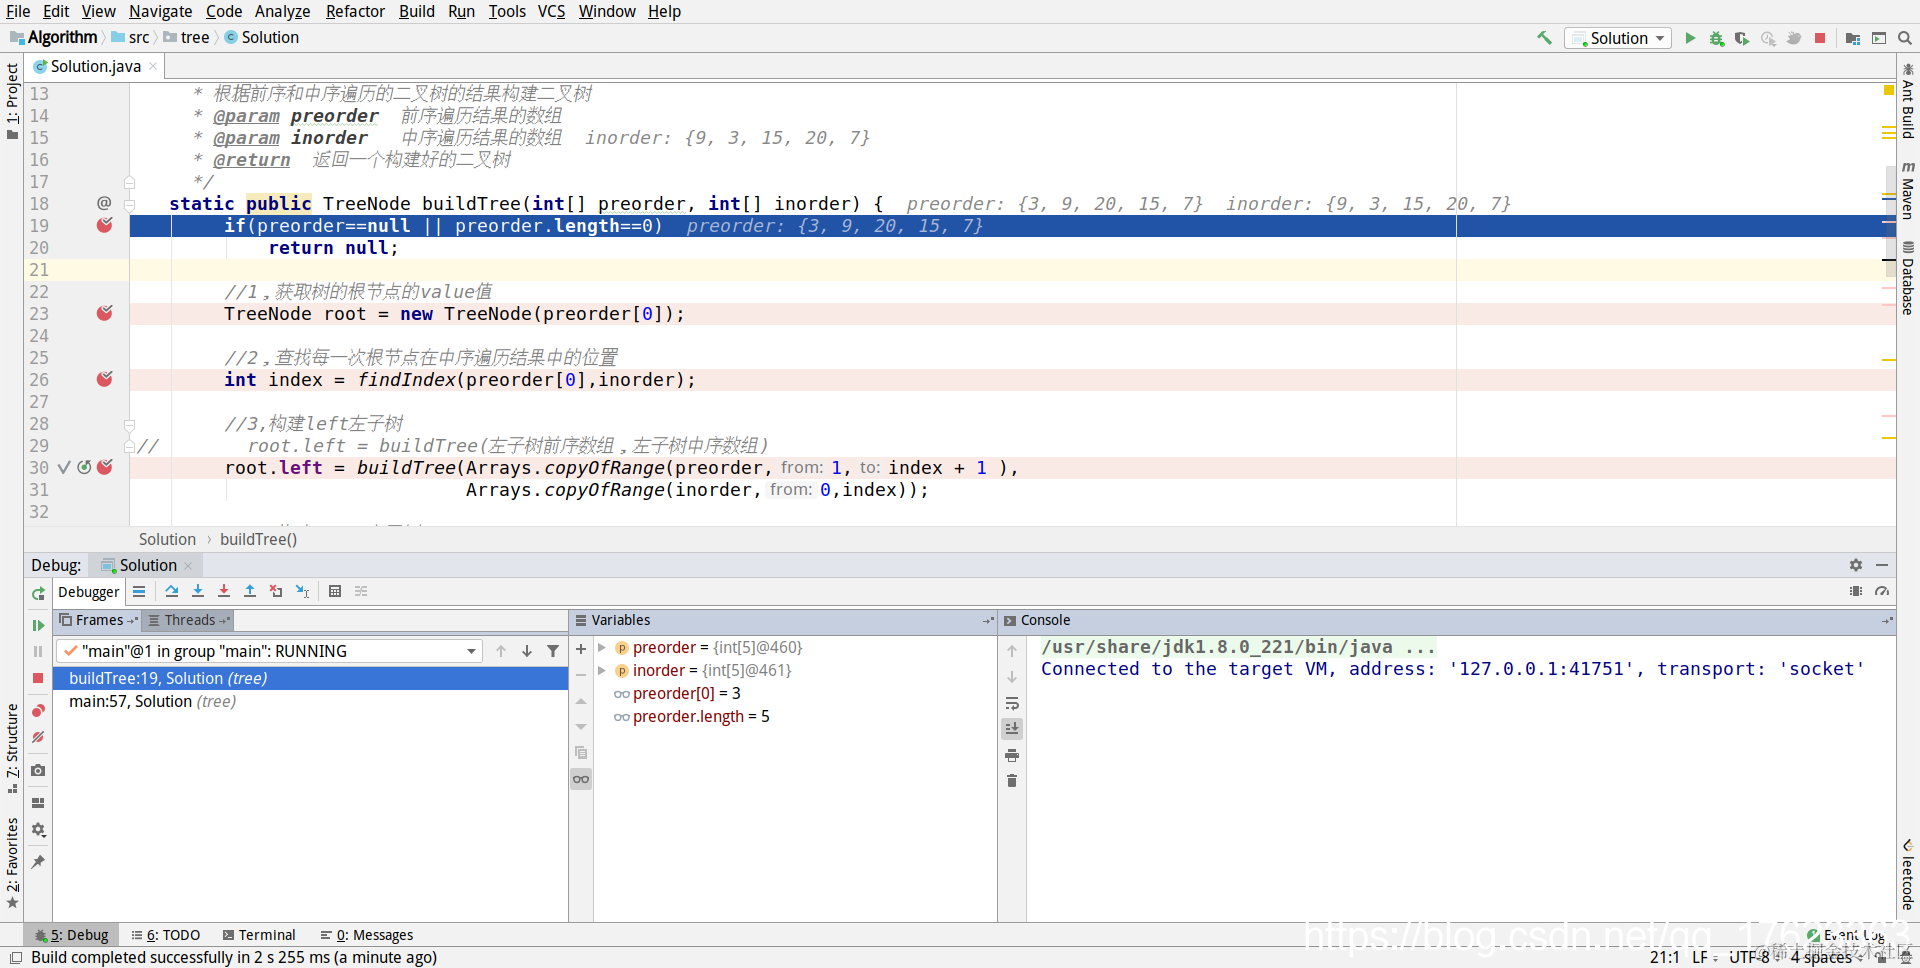
Task: Click Step Over in debugger toolbar
Action: [x=172, y=591]
